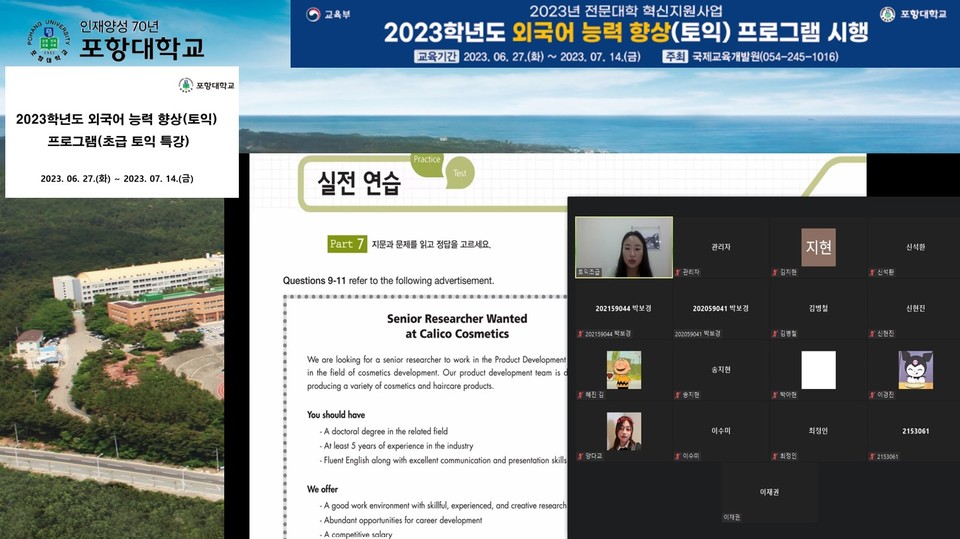Click the Test tab label
The height and width of the screenshot is (539, 960).
coord(459,172)
